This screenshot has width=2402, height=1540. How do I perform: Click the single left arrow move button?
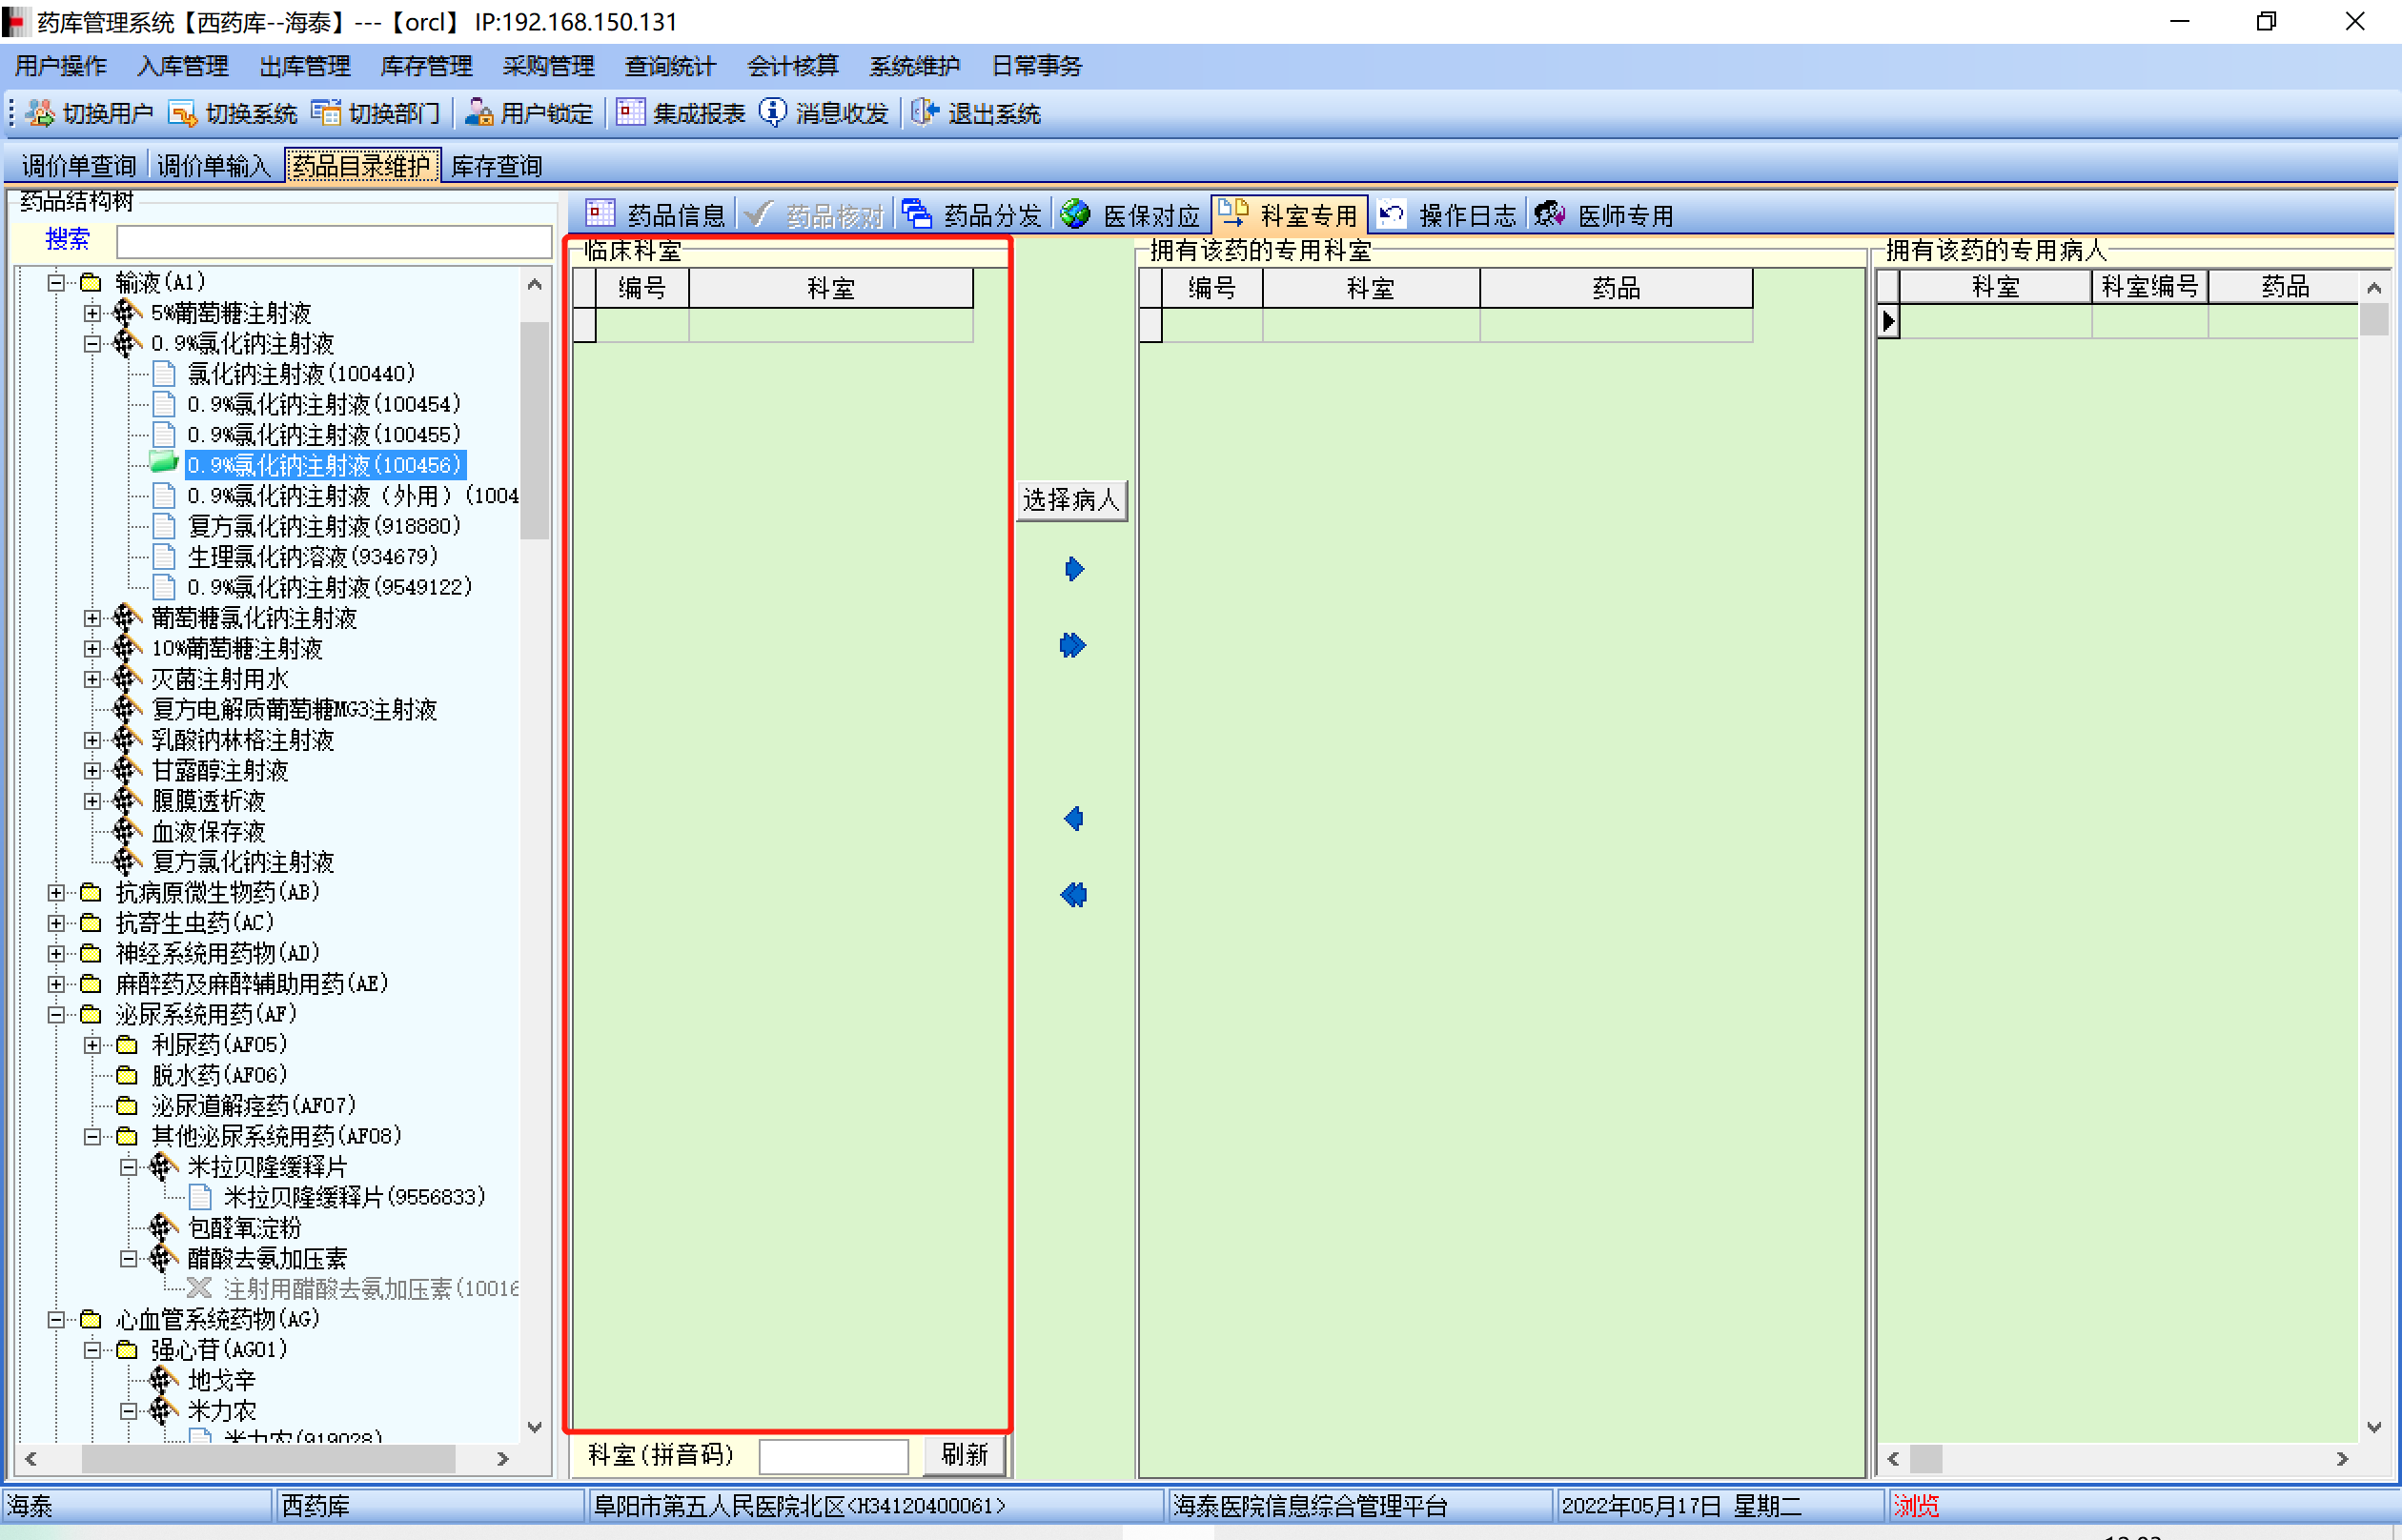point(1073,819)
